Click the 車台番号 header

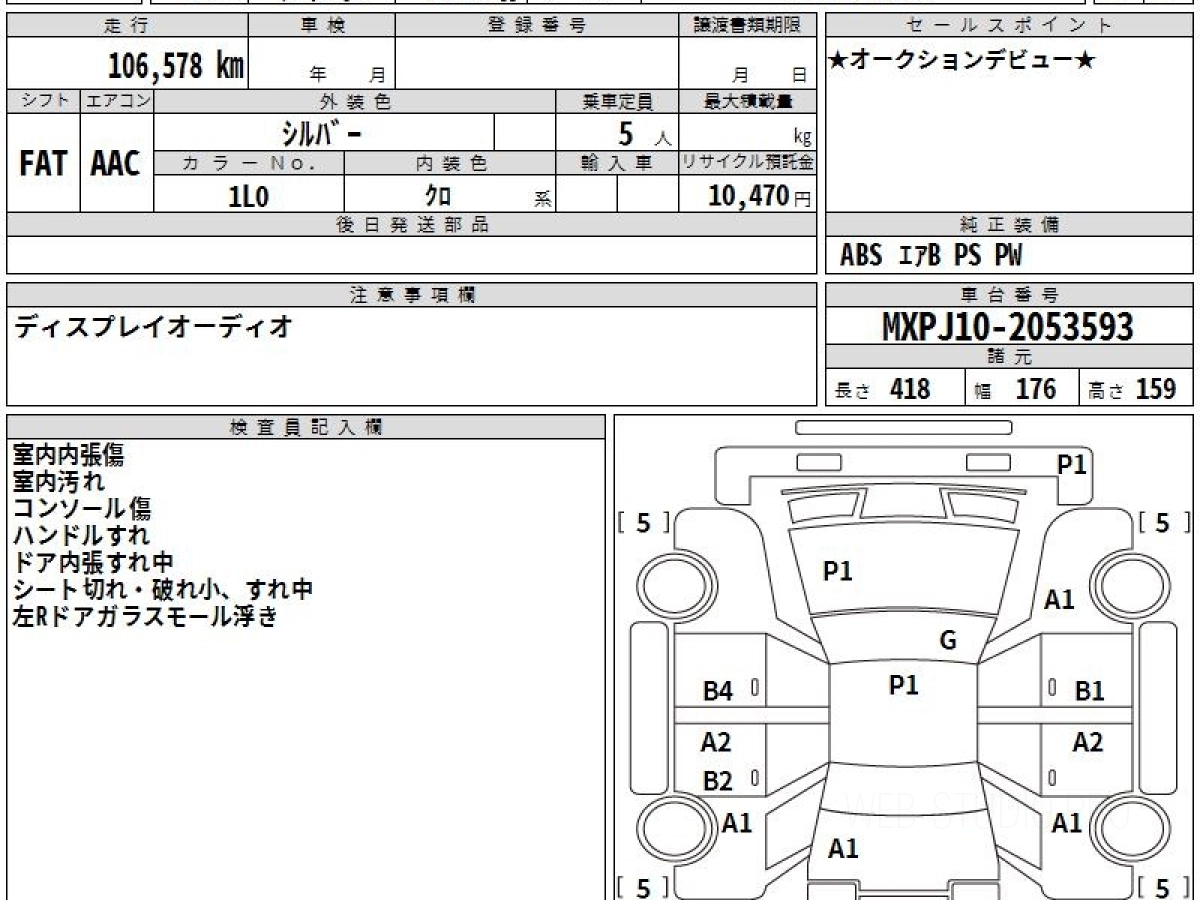pos(1010,295)
